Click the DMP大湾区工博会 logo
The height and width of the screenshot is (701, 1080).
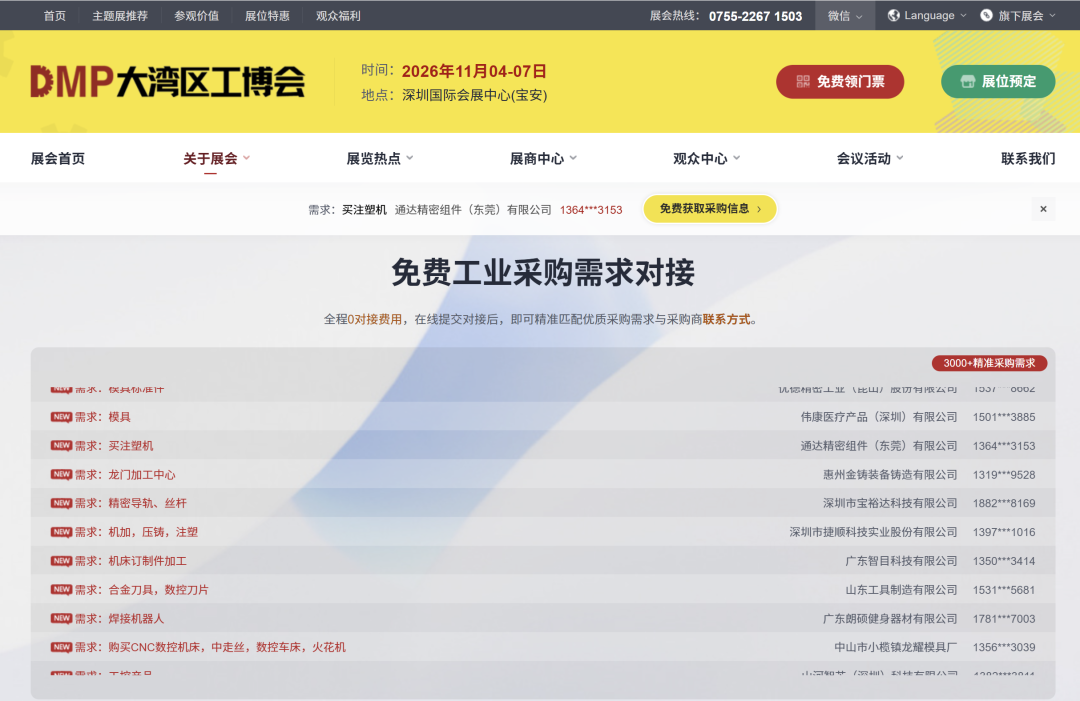click(x=167, y=82)
